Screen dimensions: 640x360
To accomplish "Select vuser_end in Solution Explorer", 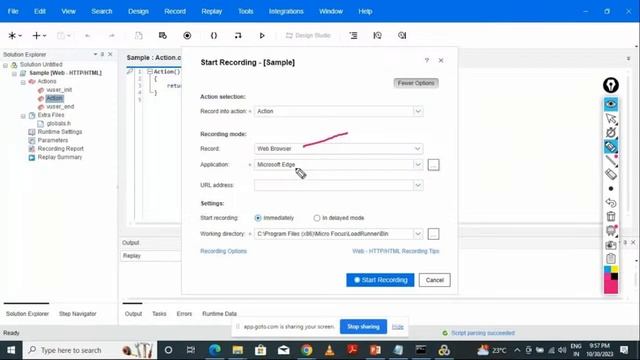I will pos(60,107).
